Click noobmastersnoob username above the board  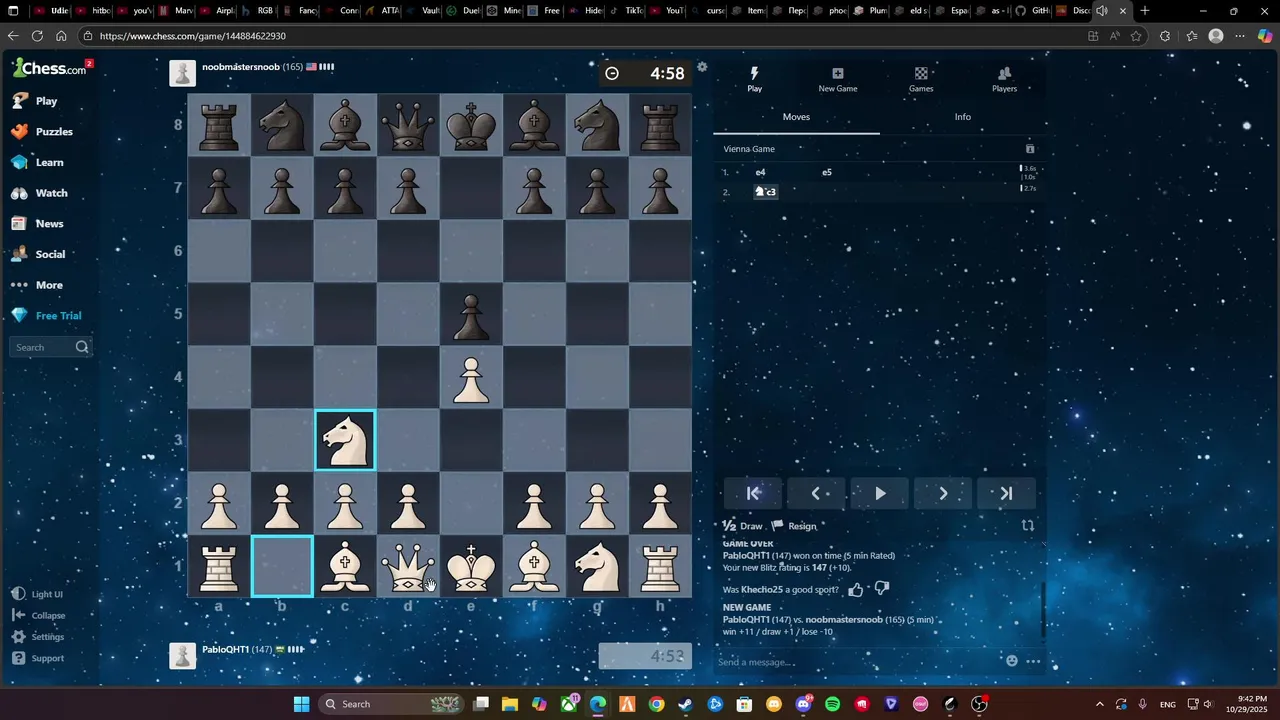pyautogui.click(x=240, y=67)
